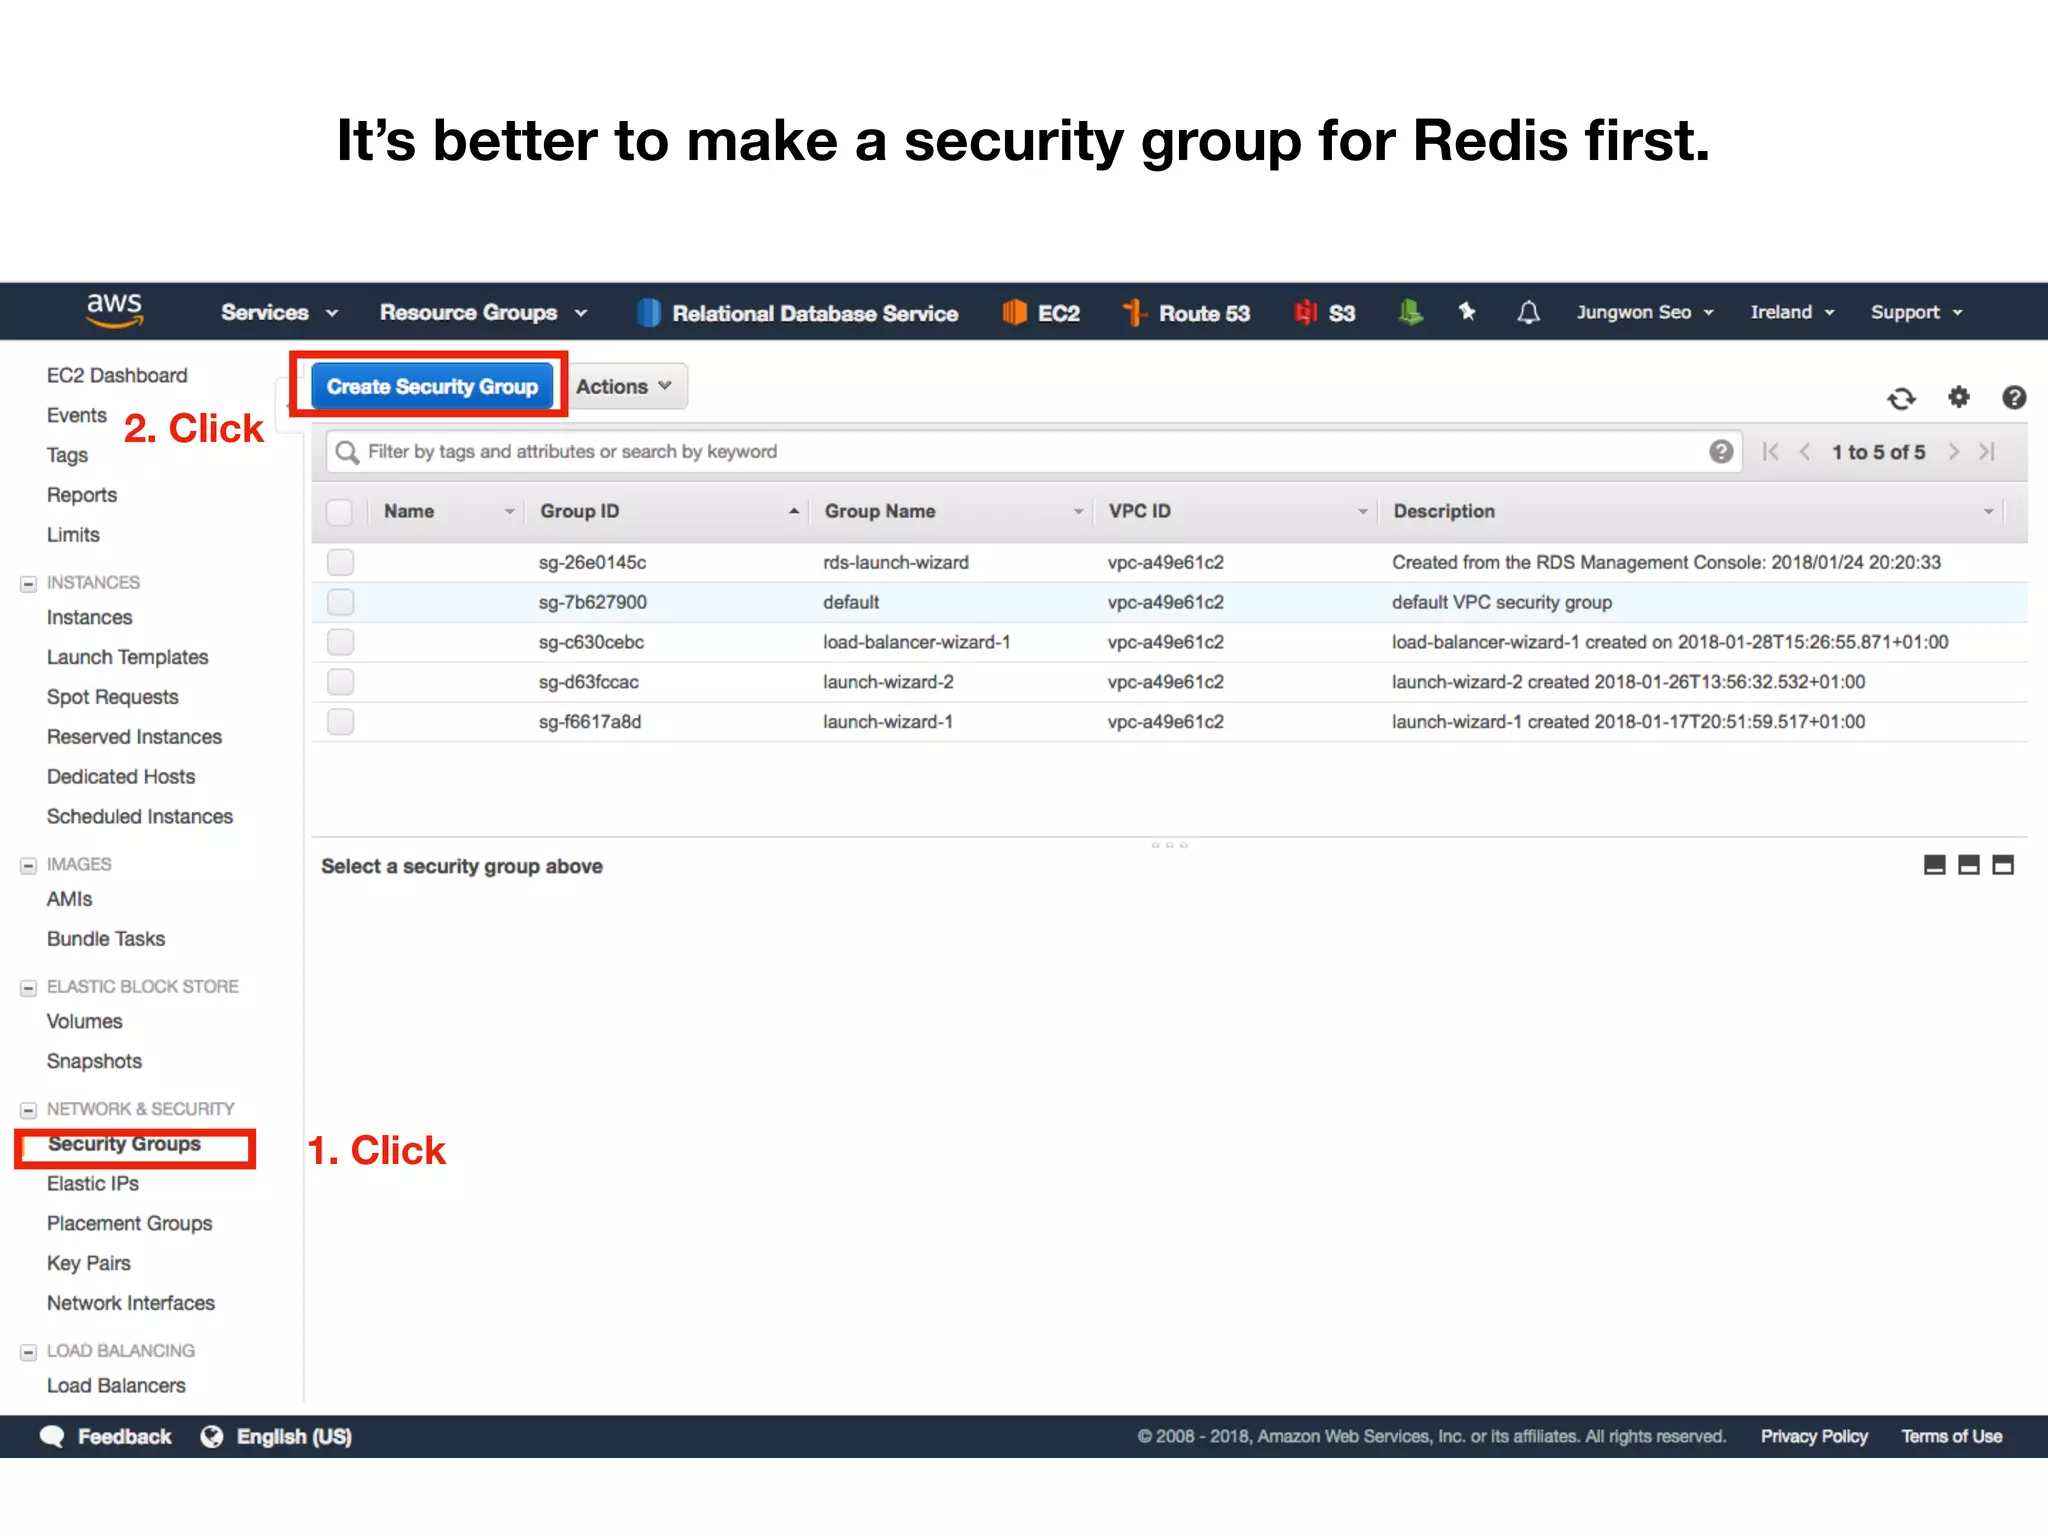Open the Ireland region dropdown

click(1792, 313)
